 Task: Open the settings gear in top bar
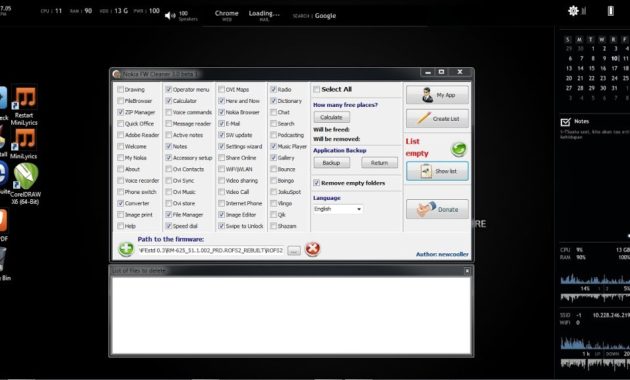coord(573,11)
